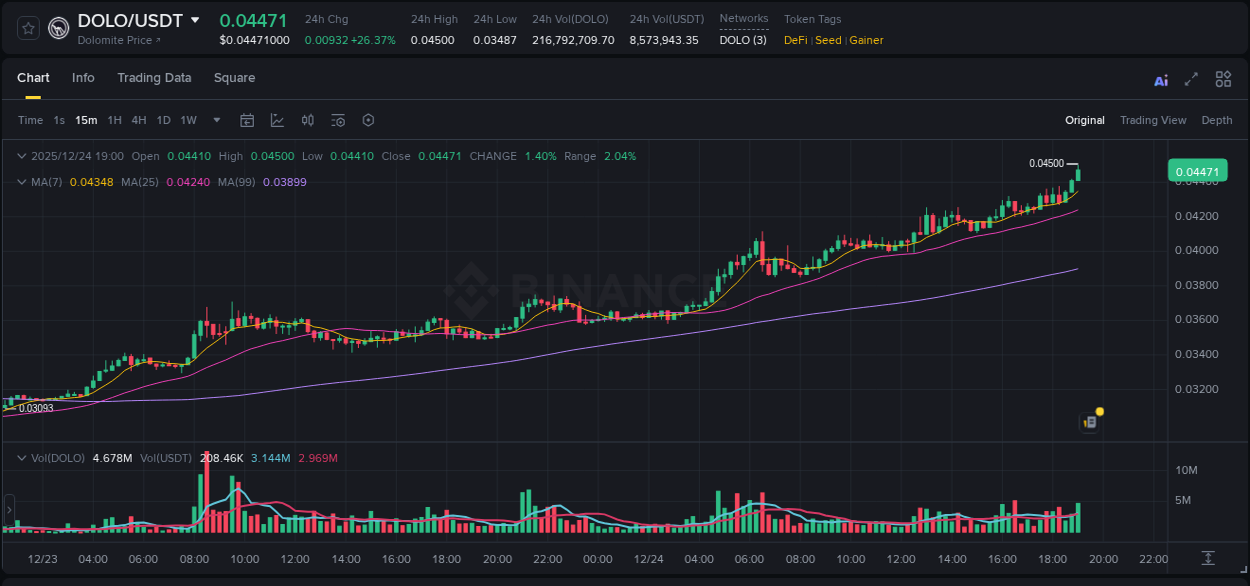This screenshot has width=1250, height=586.
Task: Switch to the Trading Data tab
Action: 154,77
